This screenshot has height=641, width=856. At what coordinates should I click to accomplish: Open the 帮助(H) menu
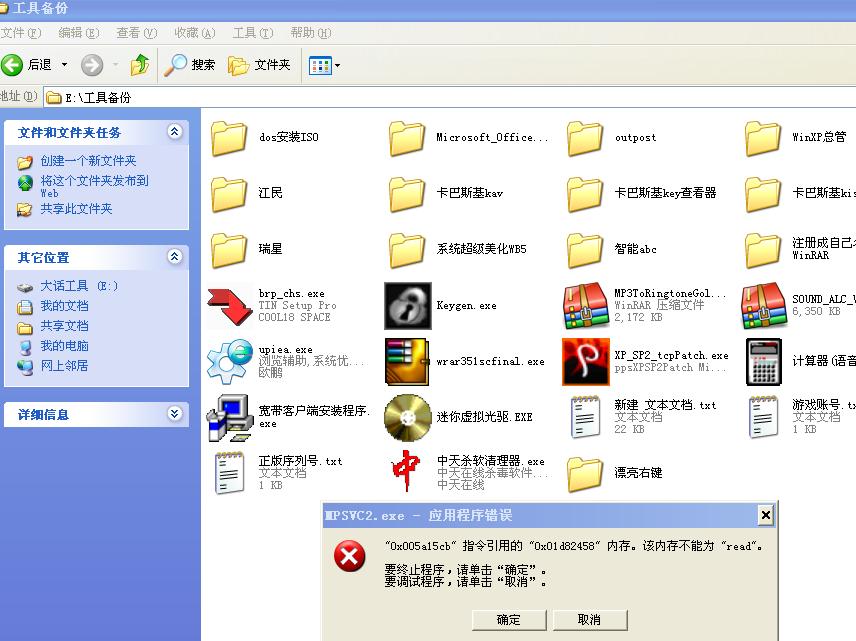[x=311, y=33]
